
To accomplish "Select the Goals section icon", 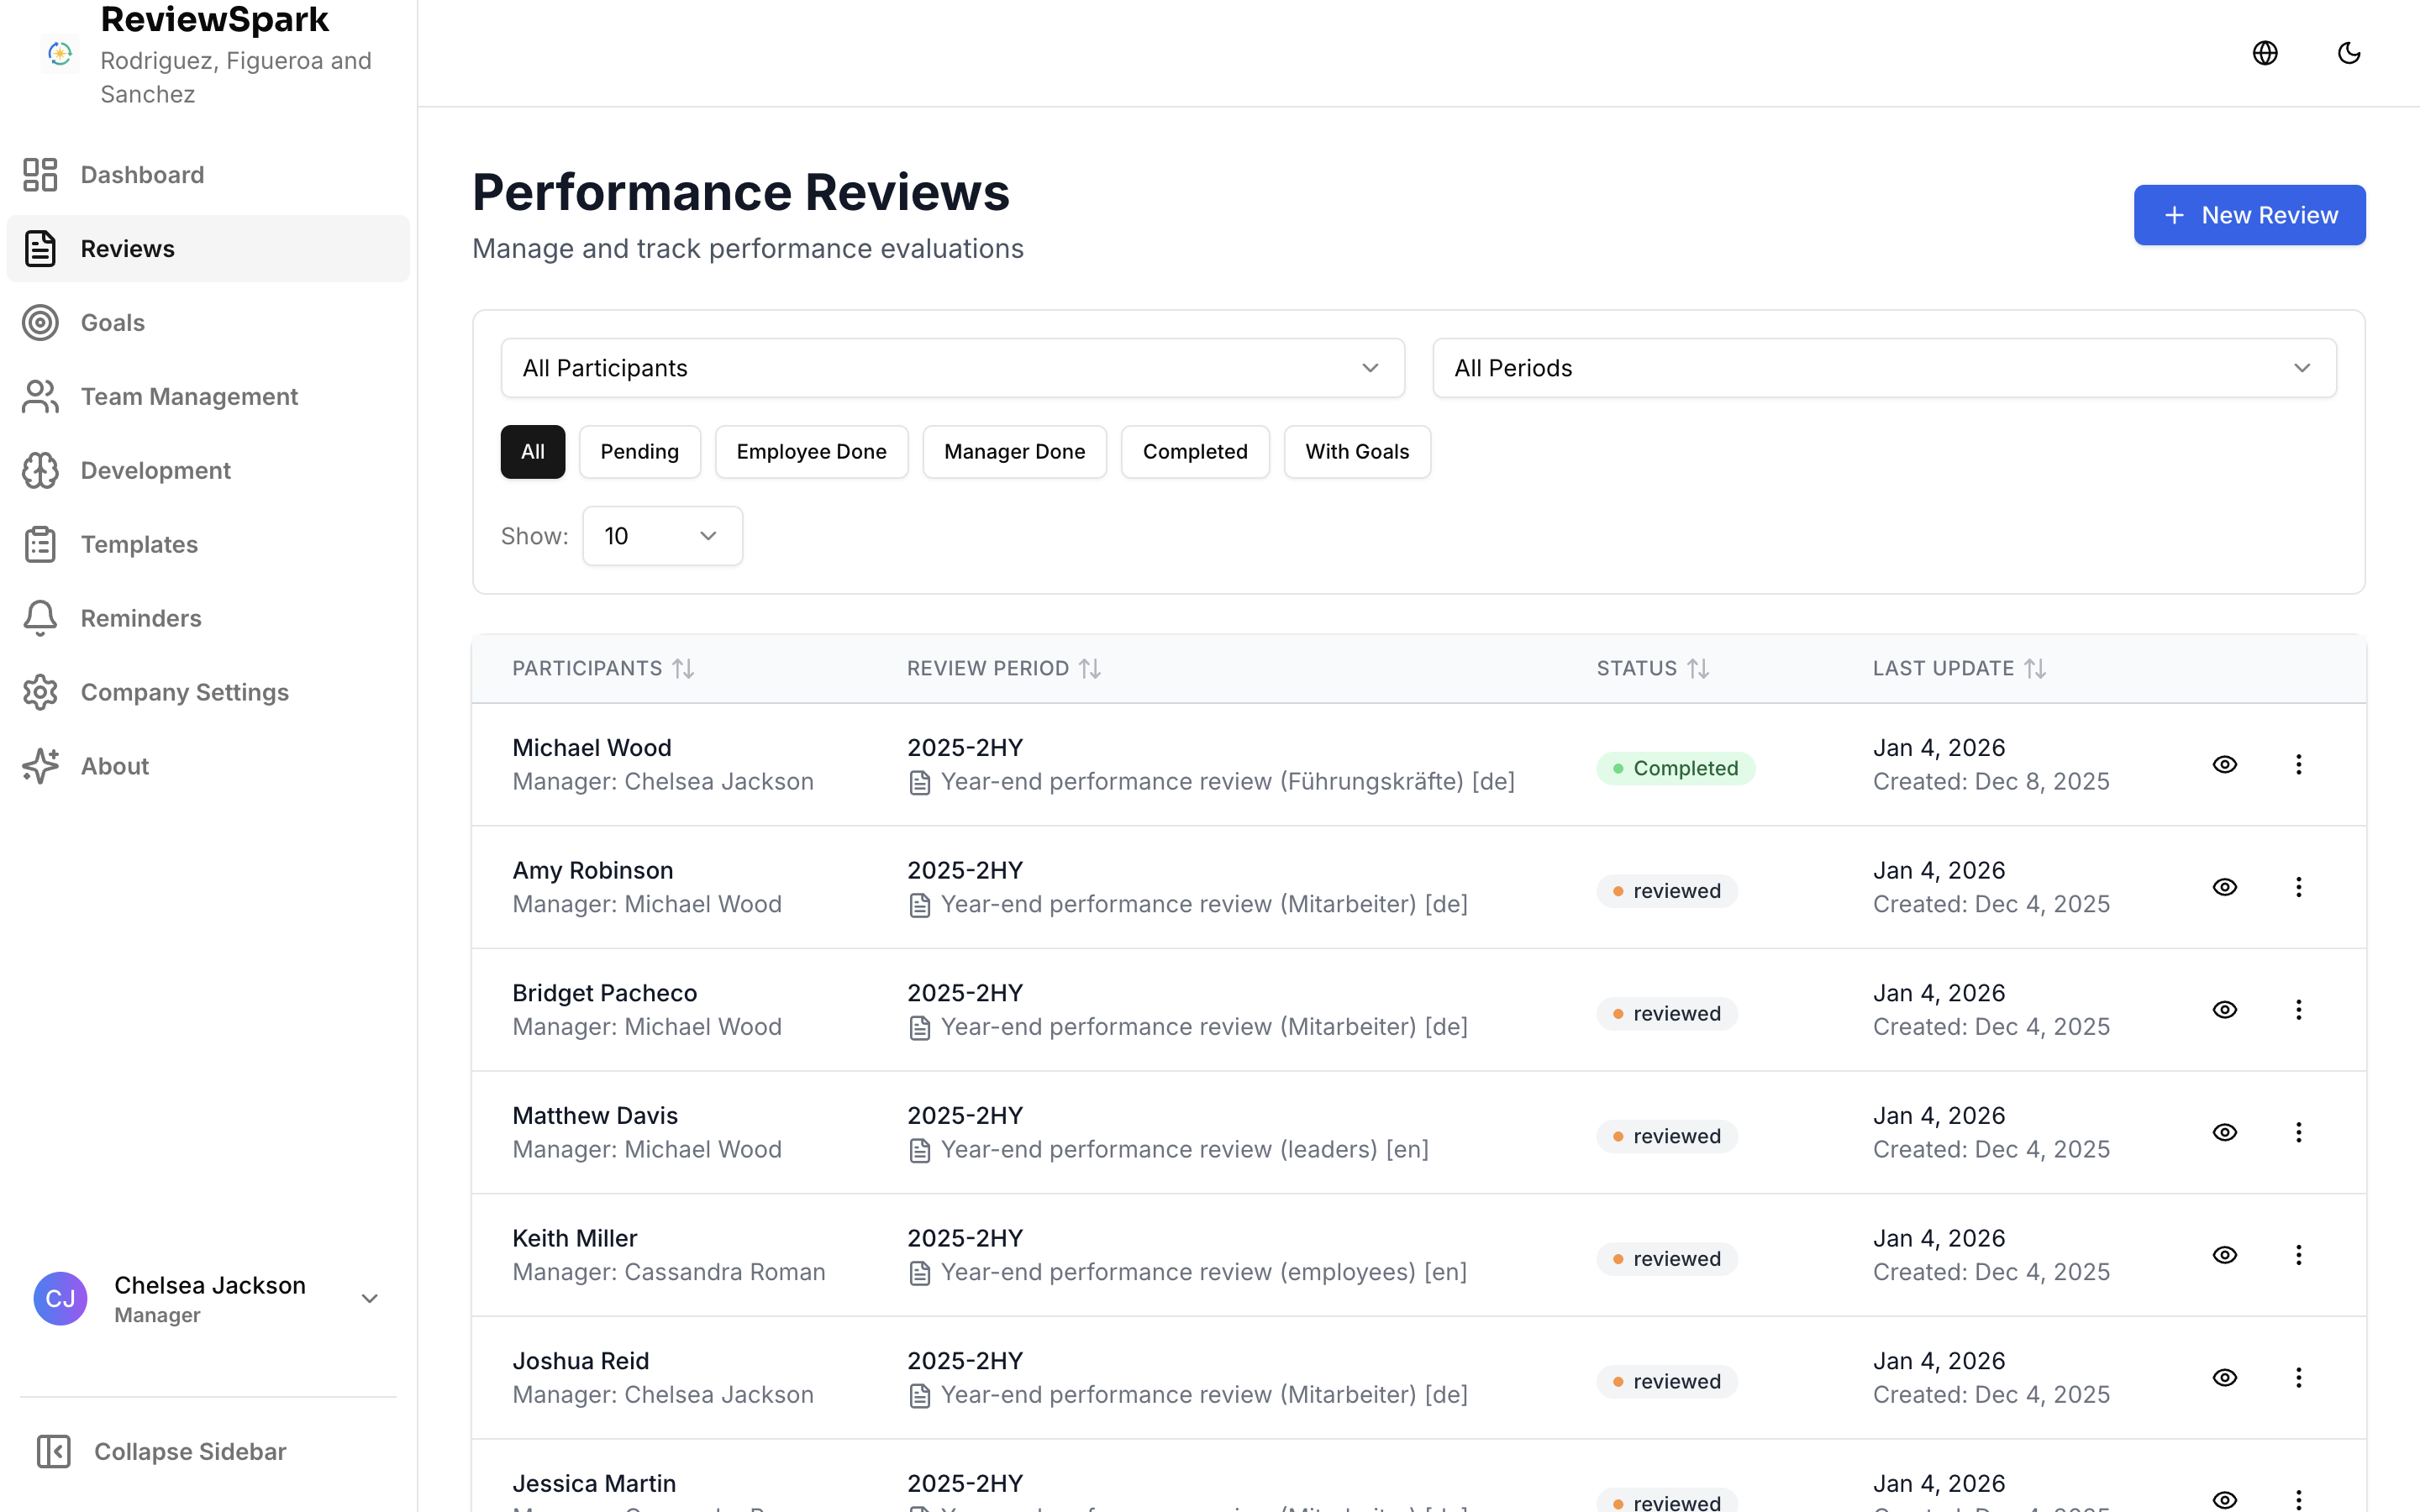I will click(40, 322).
